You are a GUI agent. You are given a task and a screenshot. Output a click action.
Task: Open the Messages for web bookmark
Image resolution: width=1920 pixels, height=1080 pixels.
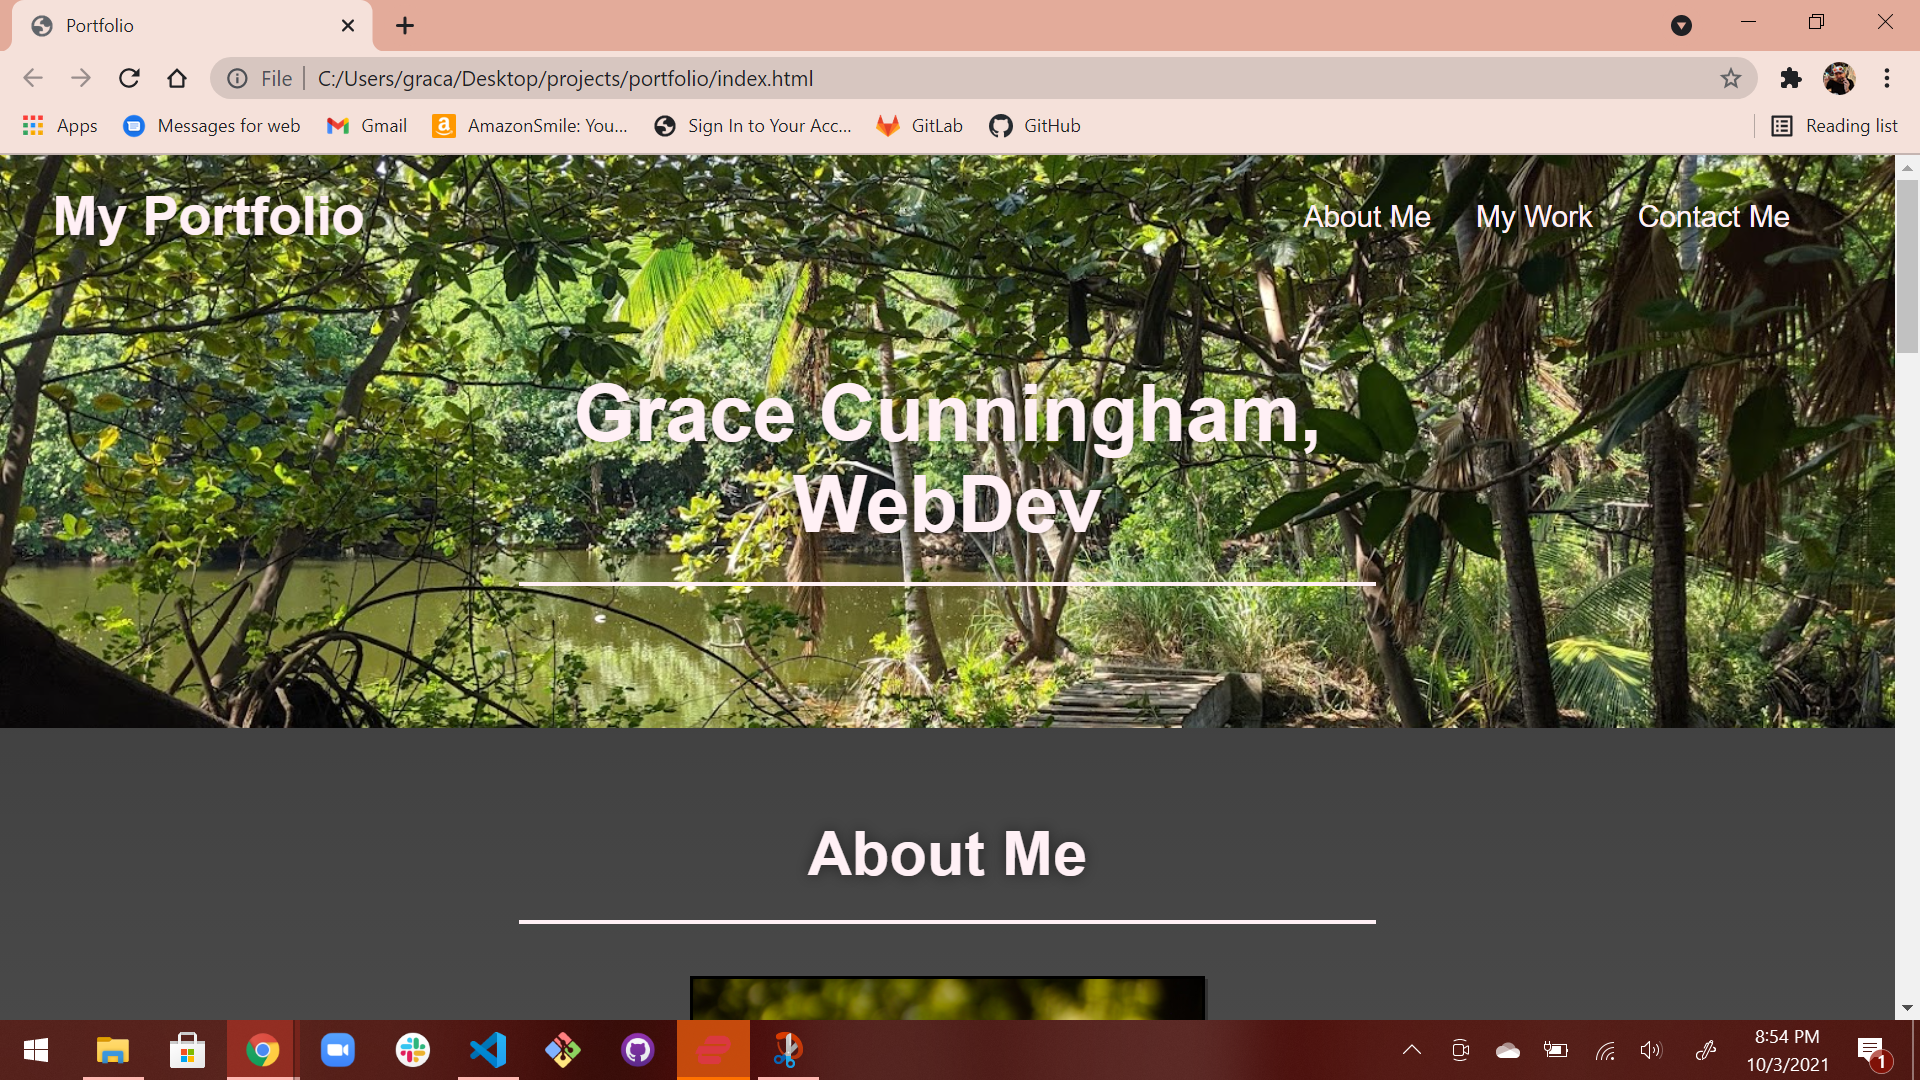(212, 126)
